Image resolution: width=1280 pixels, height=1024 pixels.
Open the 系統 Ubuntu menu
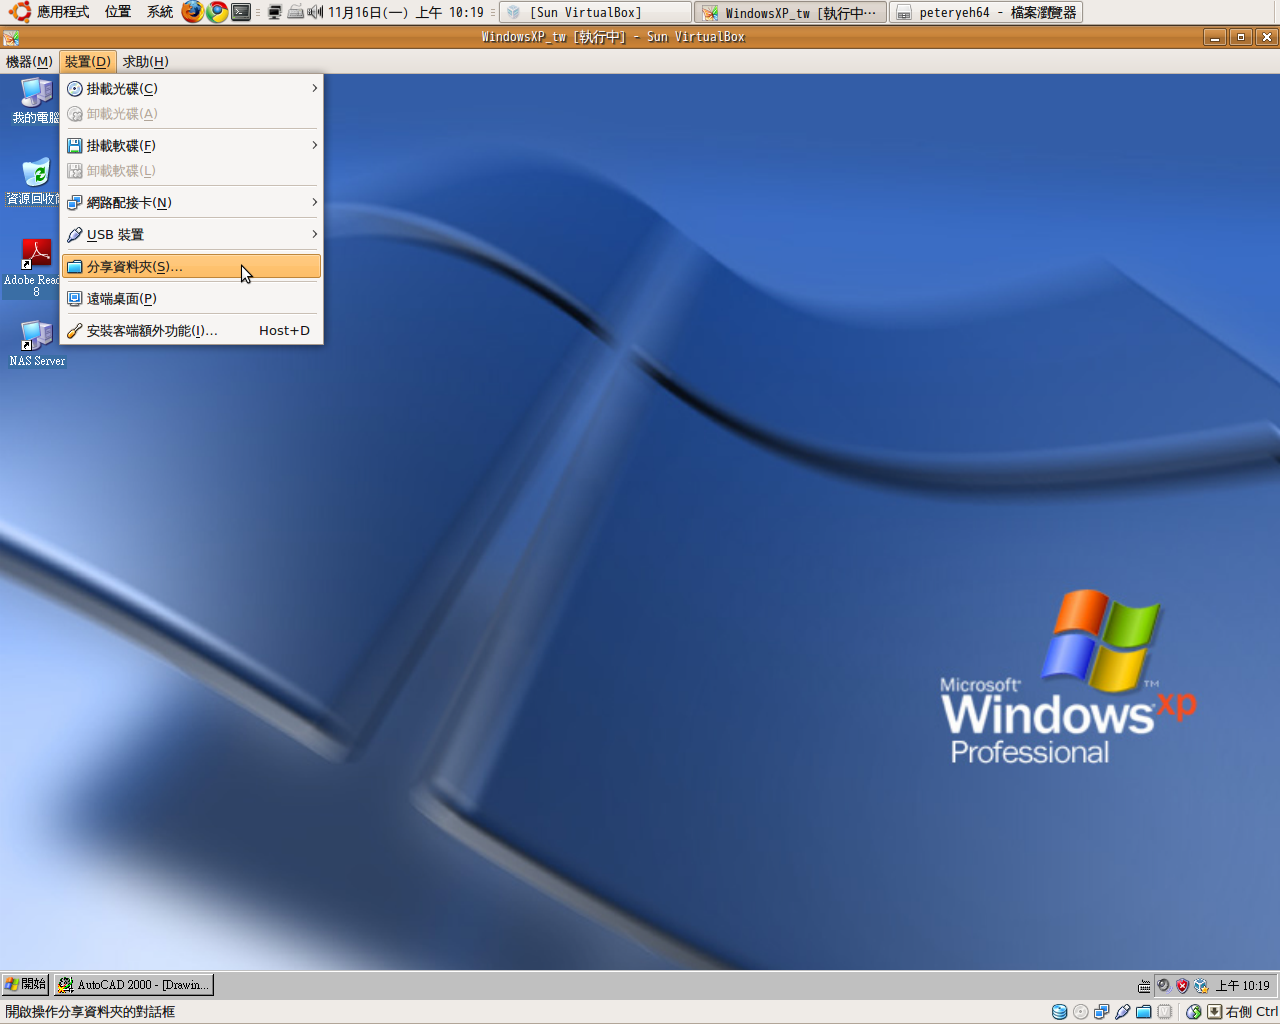pyautogui.click(x=160, y=12)
